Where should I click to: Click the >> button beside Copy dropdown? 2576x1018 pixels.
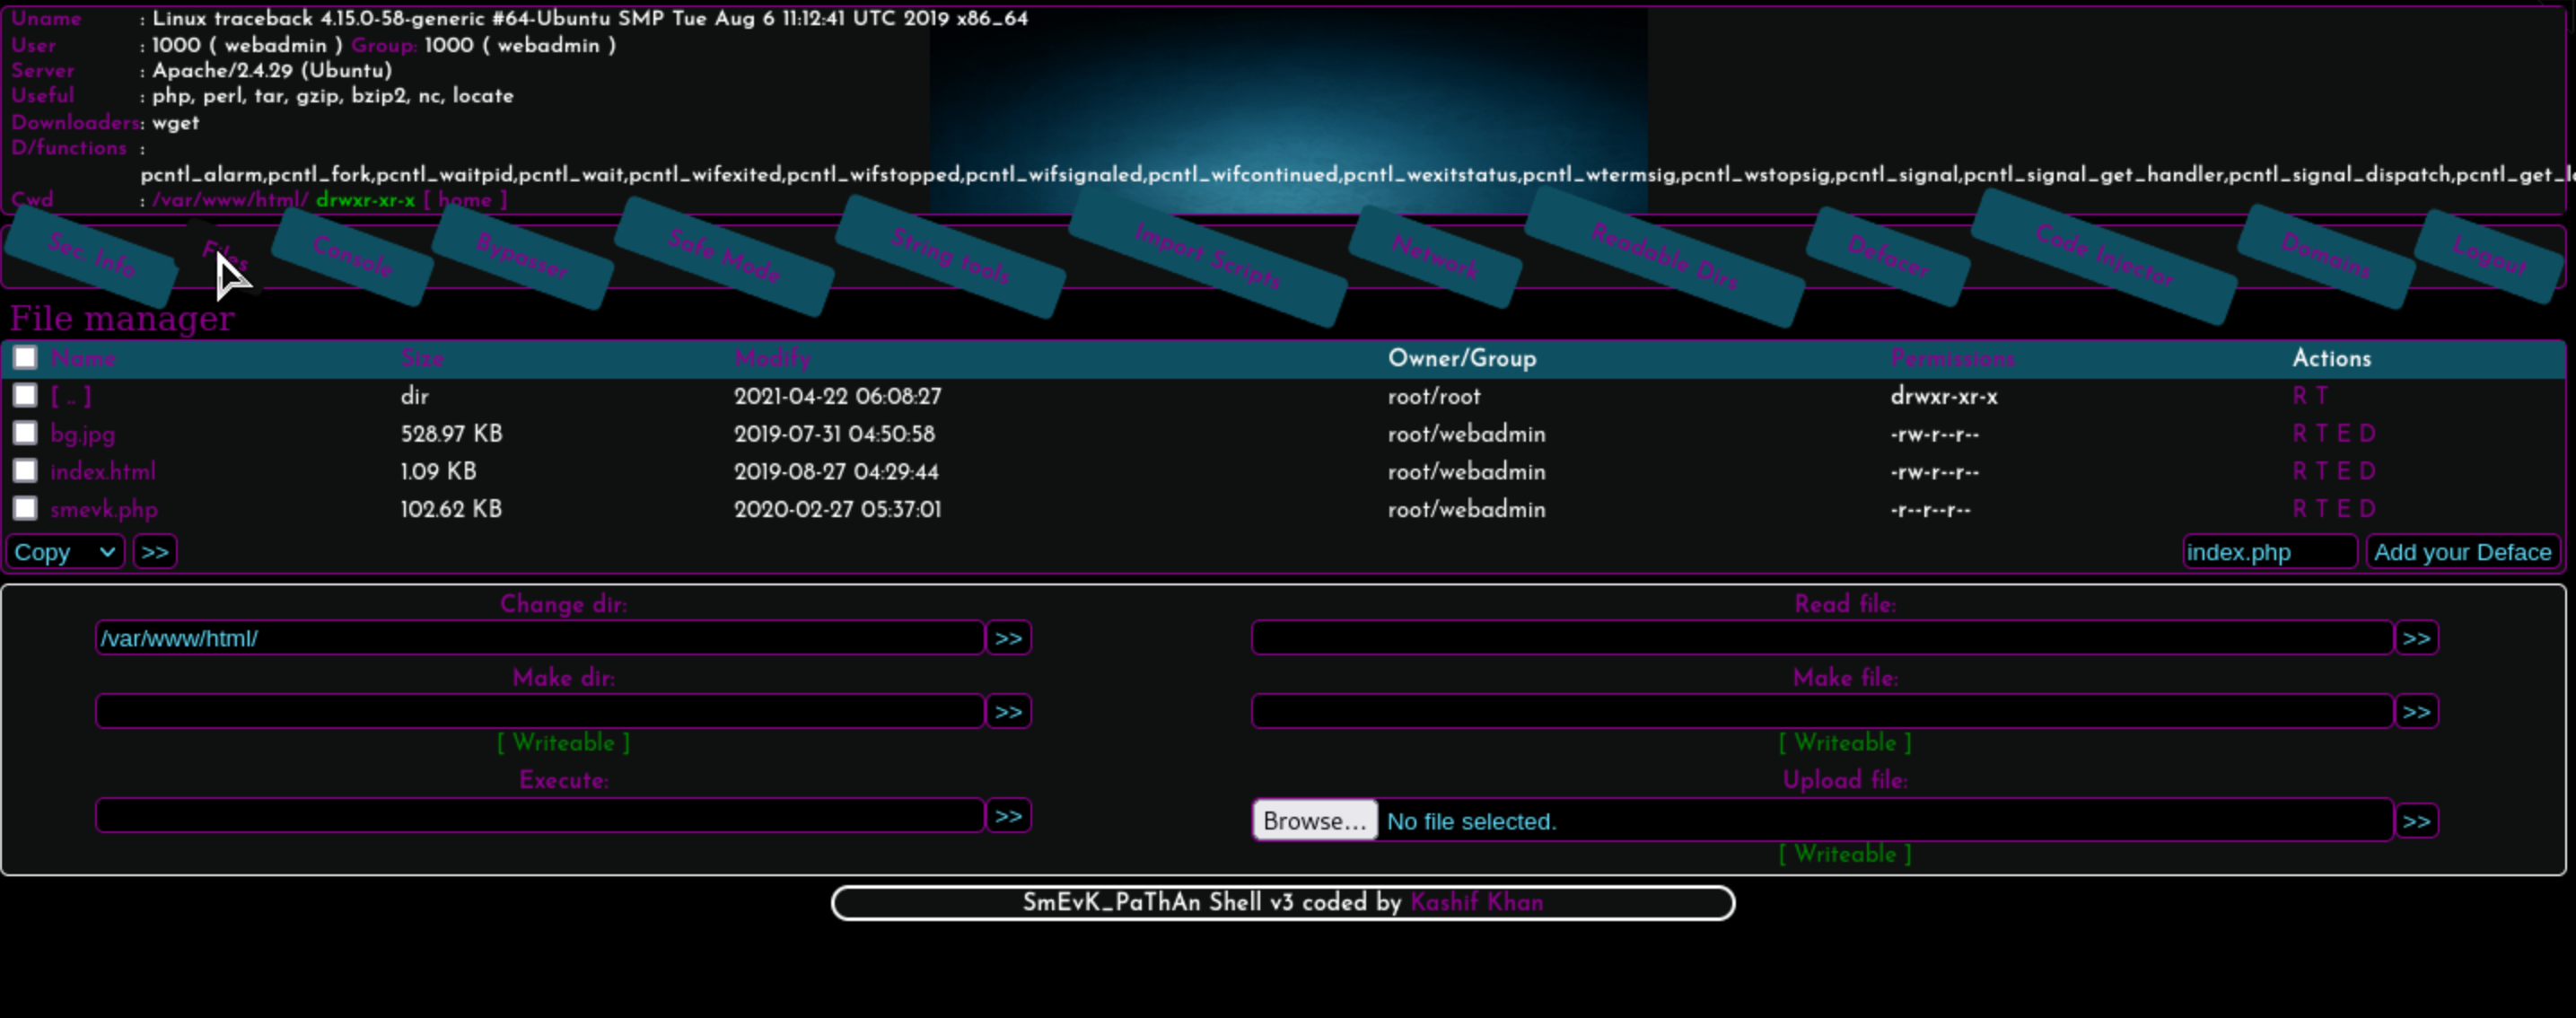tap(155, 552)
